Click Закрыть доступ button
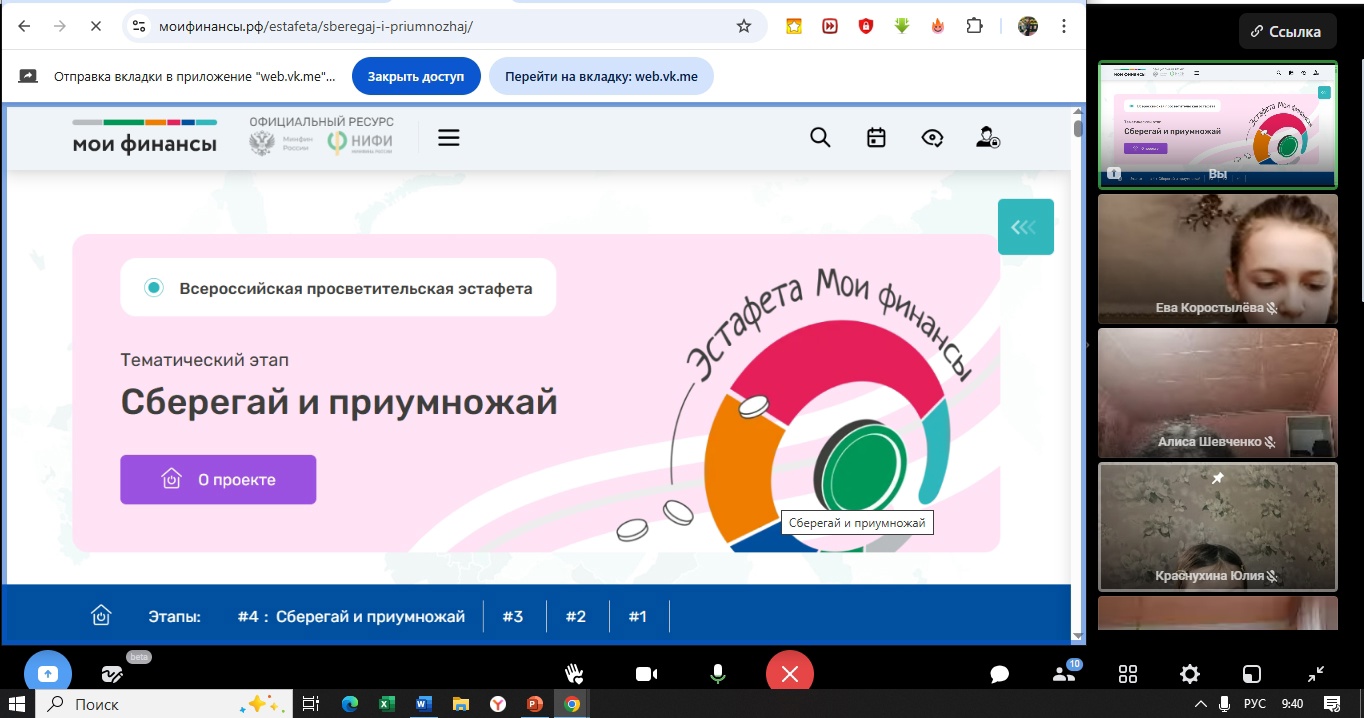This screenshot has width=1364, height=718. coord(416,76)
